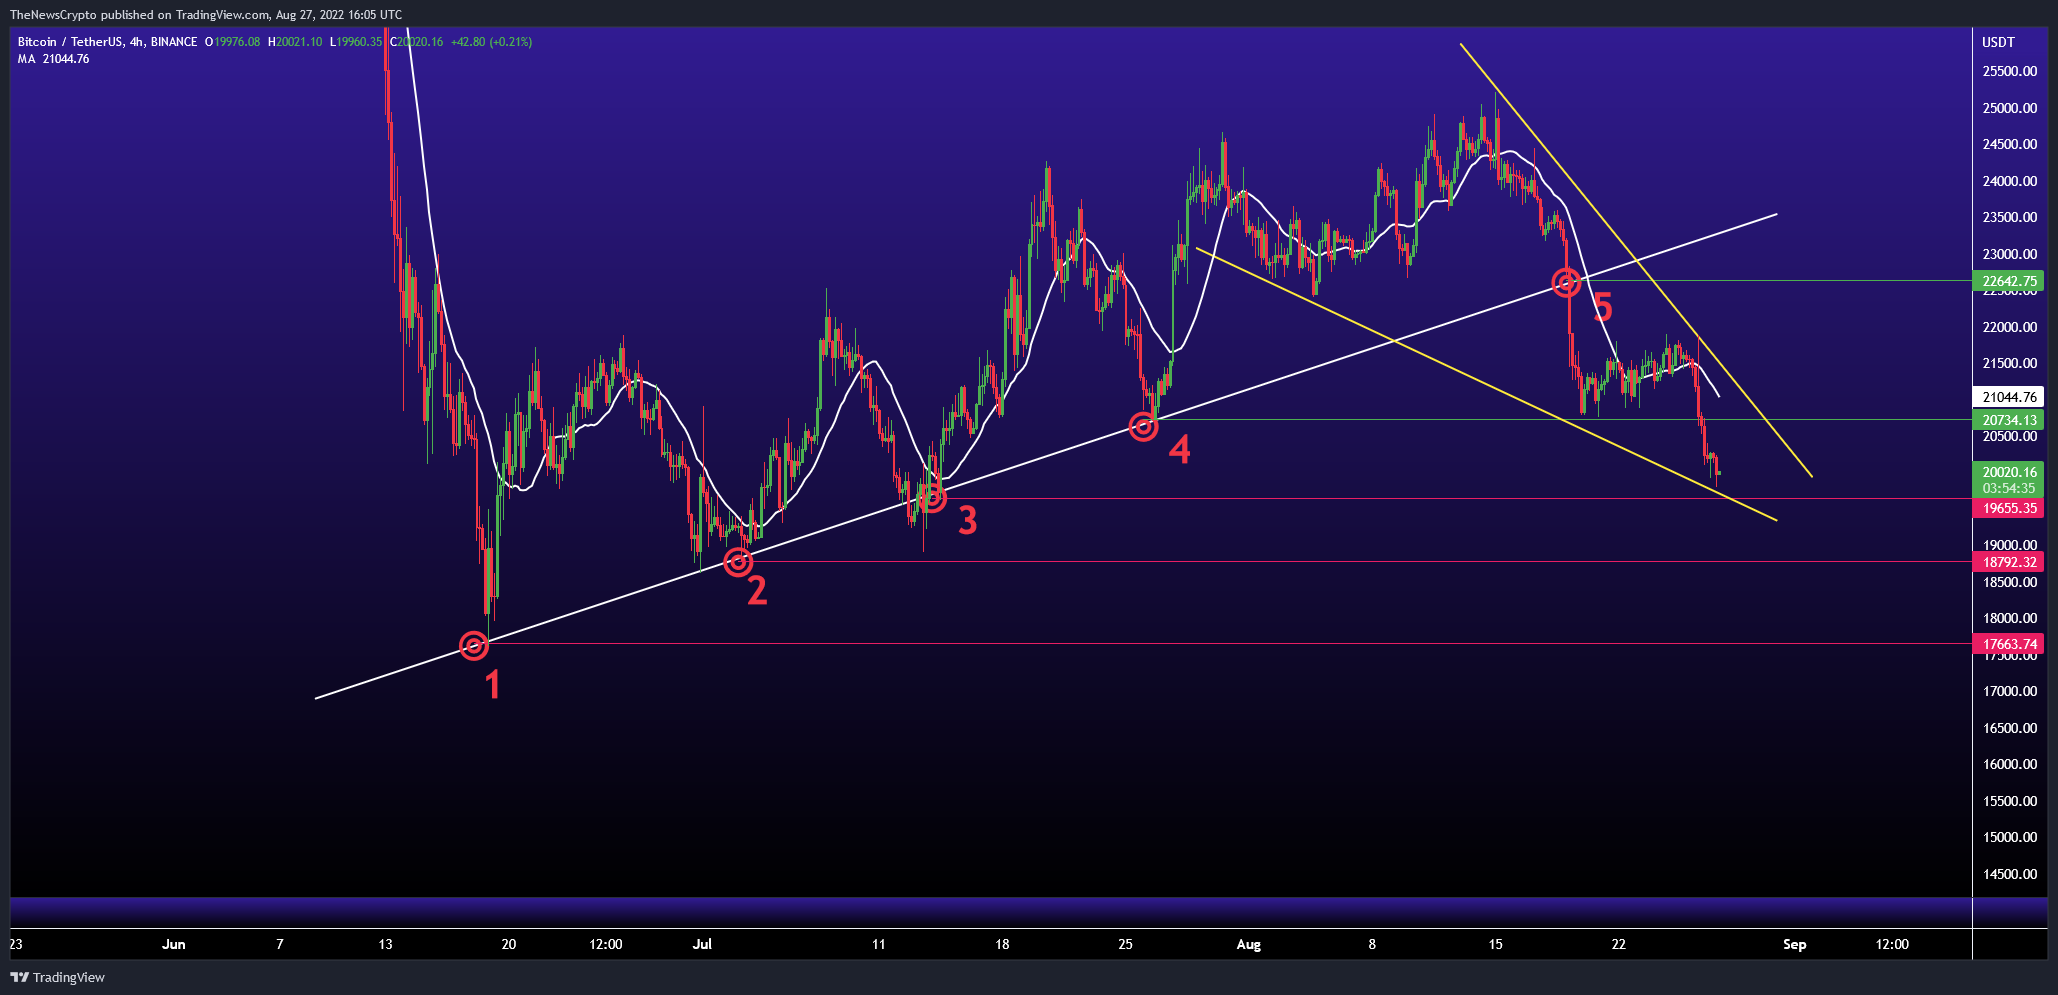Click the red circle marker numbered 5
This screenshot has width=2058, height=995.
[x=1566, y=283]
